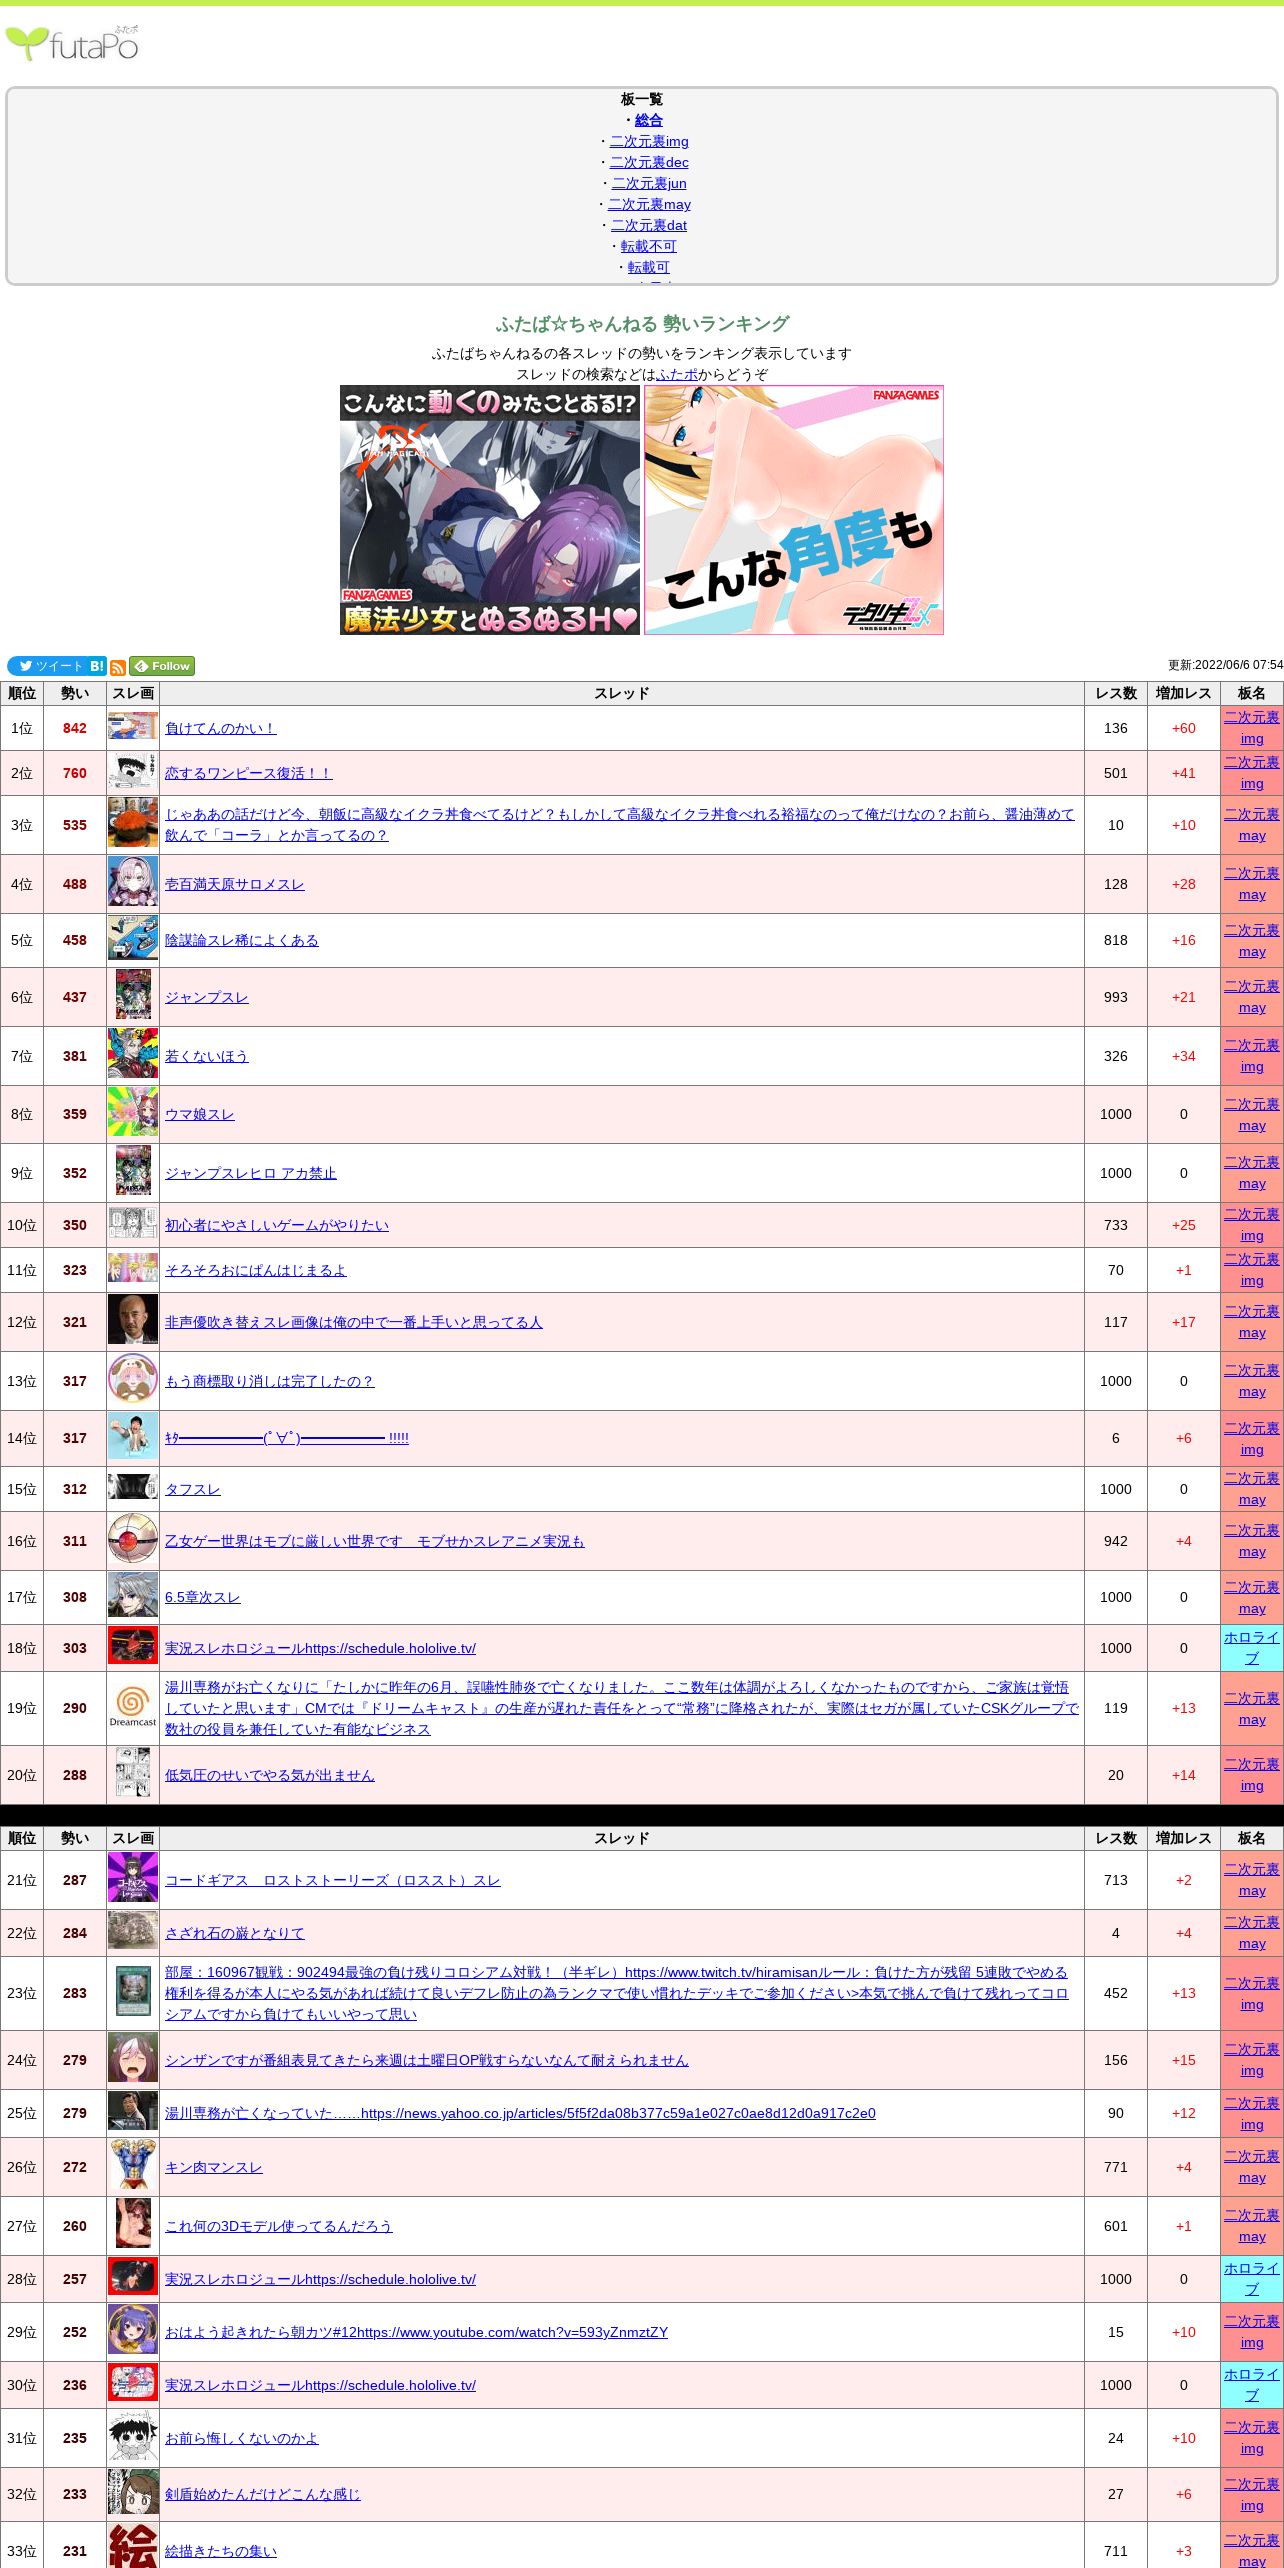
Task: Select 二次元裏dec in the board list
Action: pyautogui.click(x=649, y=162)
